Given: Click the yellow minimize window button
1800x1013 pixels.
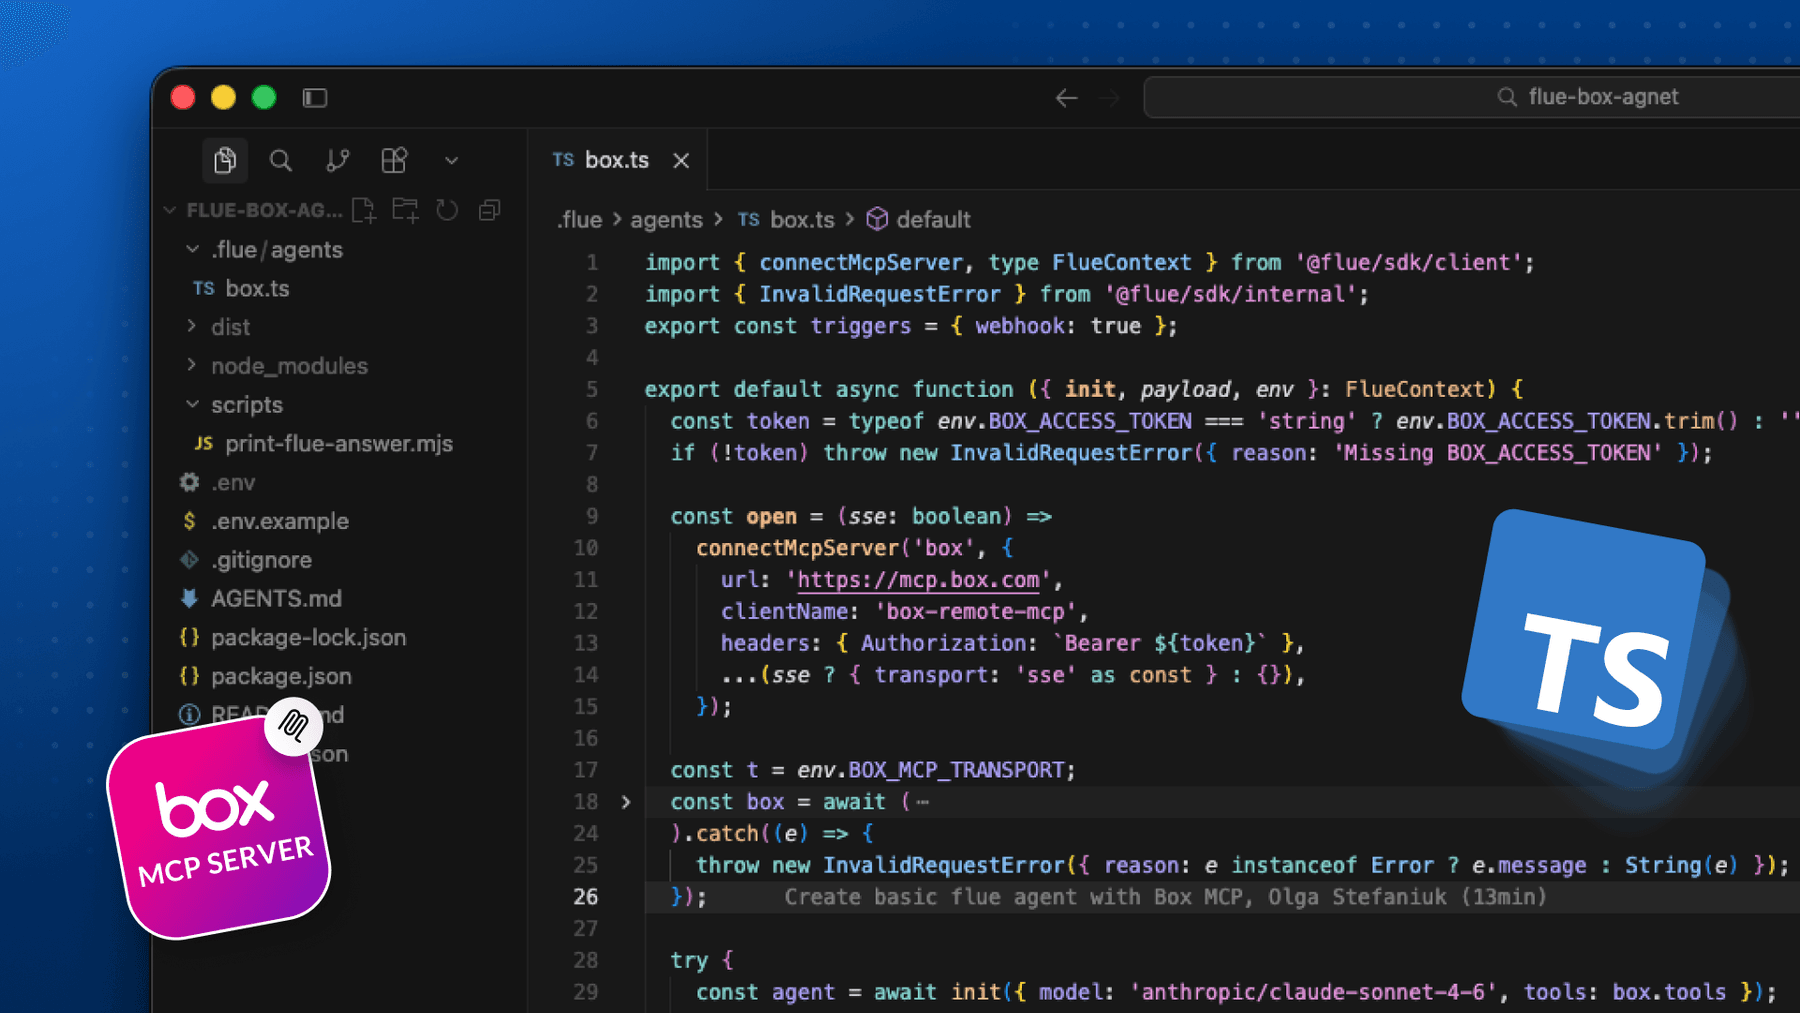Looking at the screenshot, I should pos(223,97).
